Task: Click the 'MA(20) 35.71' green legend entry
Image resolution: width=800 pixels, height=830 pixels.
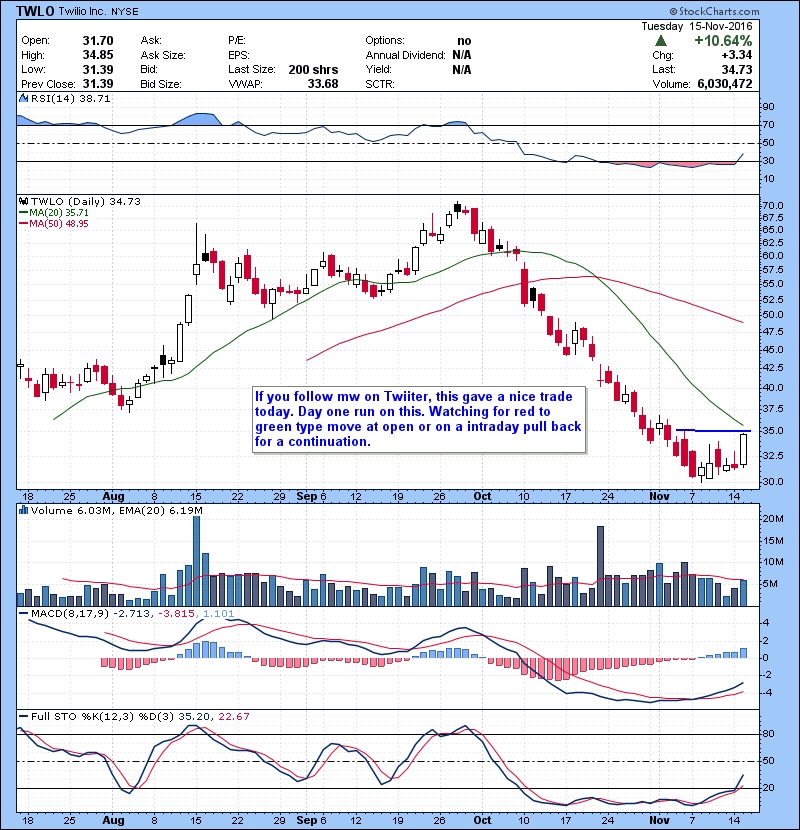Action: click(x=58, y=213)
